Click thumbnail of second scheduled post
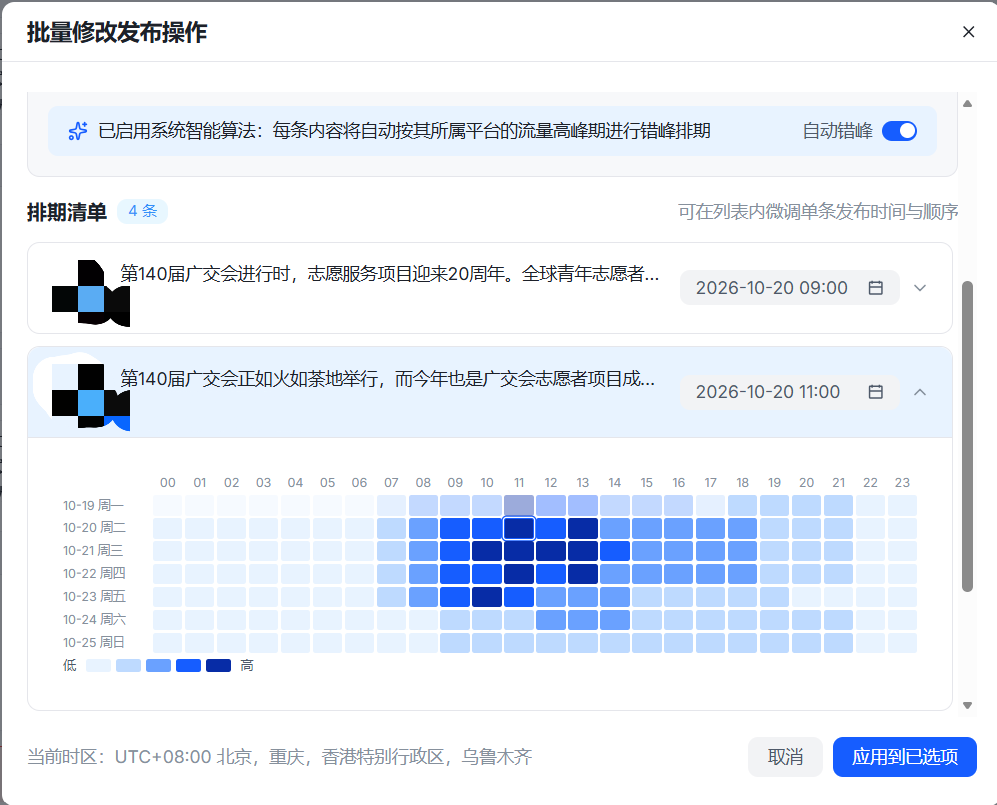This screenshot has width=997, height=805. coord(91,397)
